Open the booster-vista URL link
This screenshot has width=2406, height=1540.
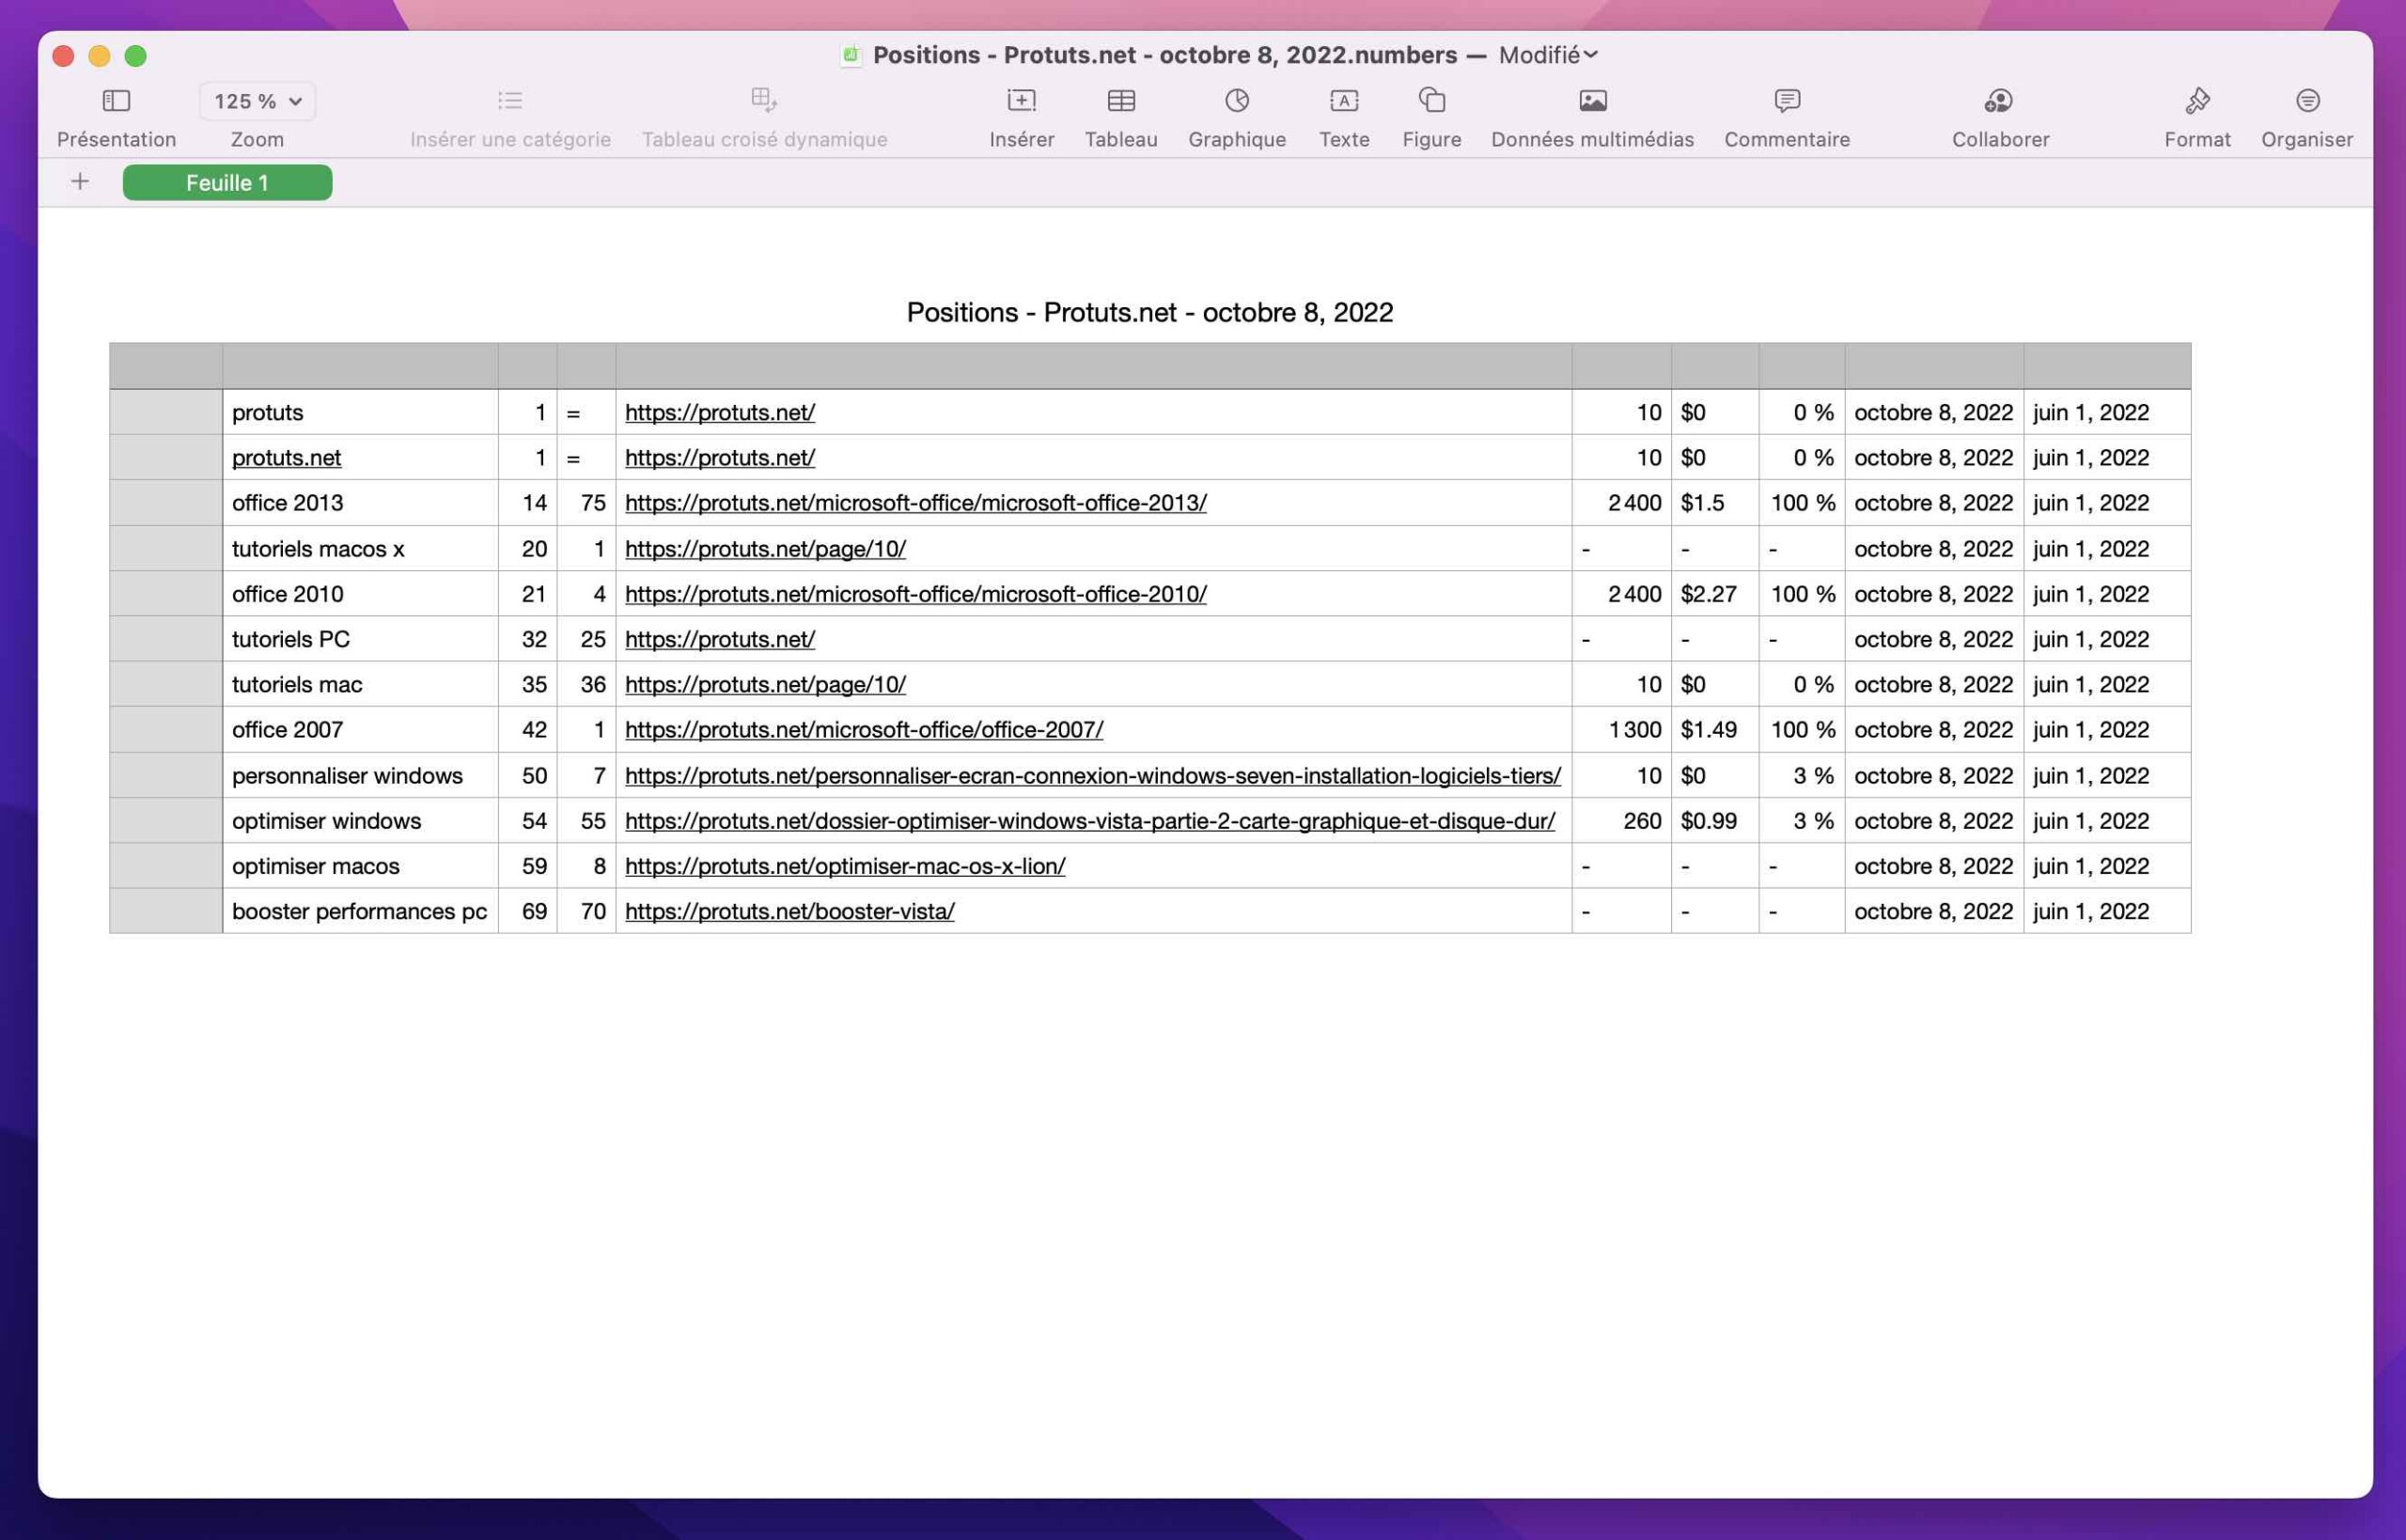coord(790,911)
